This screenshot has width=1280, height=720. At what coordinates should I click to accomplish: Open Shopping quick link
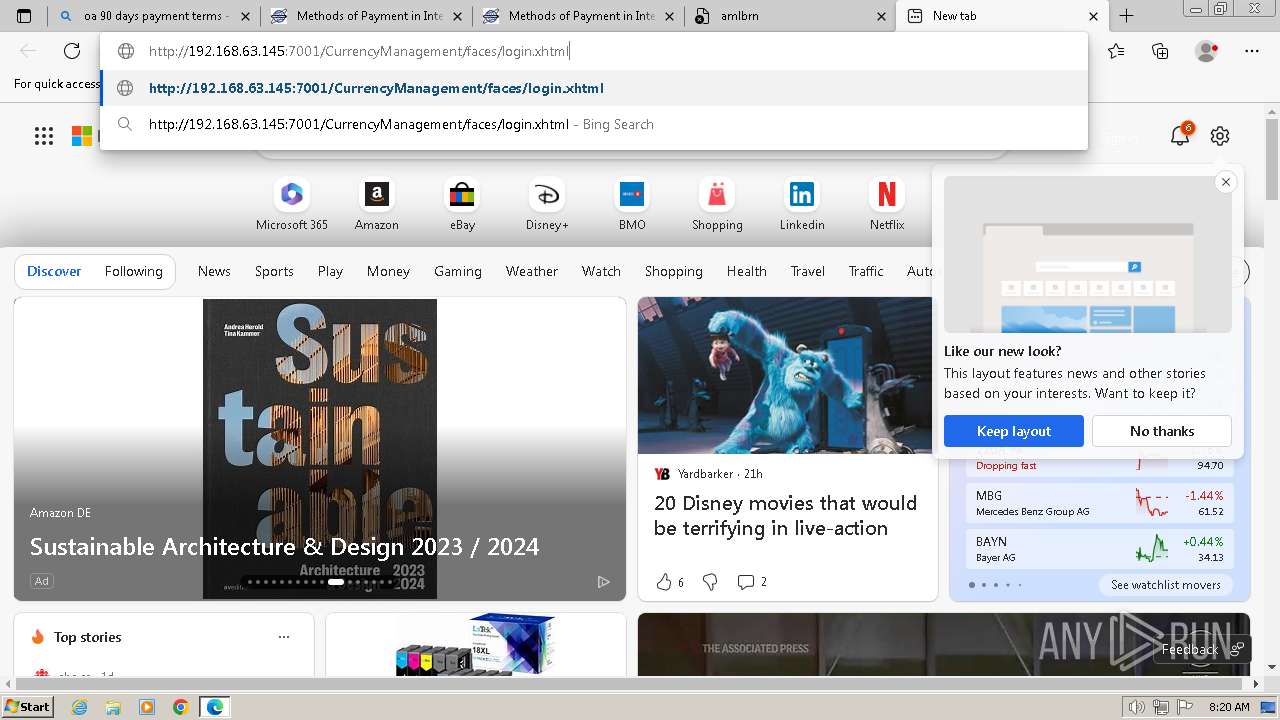coord(717,205)
